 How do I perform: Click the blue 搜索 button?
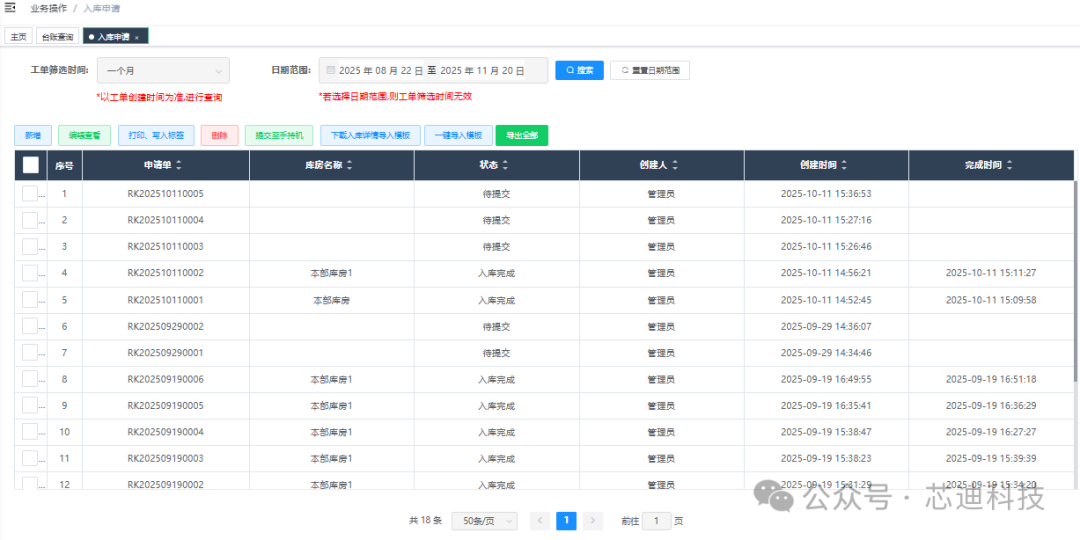[x=579, y=70]
